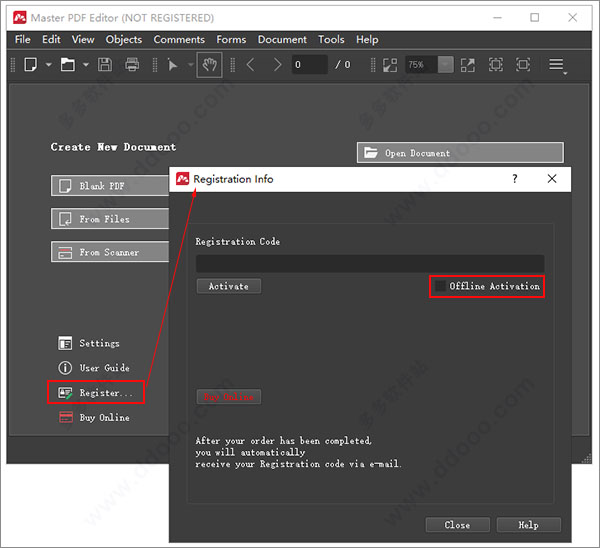This screenshot has height=548, width=600.
Task: Click Buy Online link on start page
Action: (x=94, y=418)
